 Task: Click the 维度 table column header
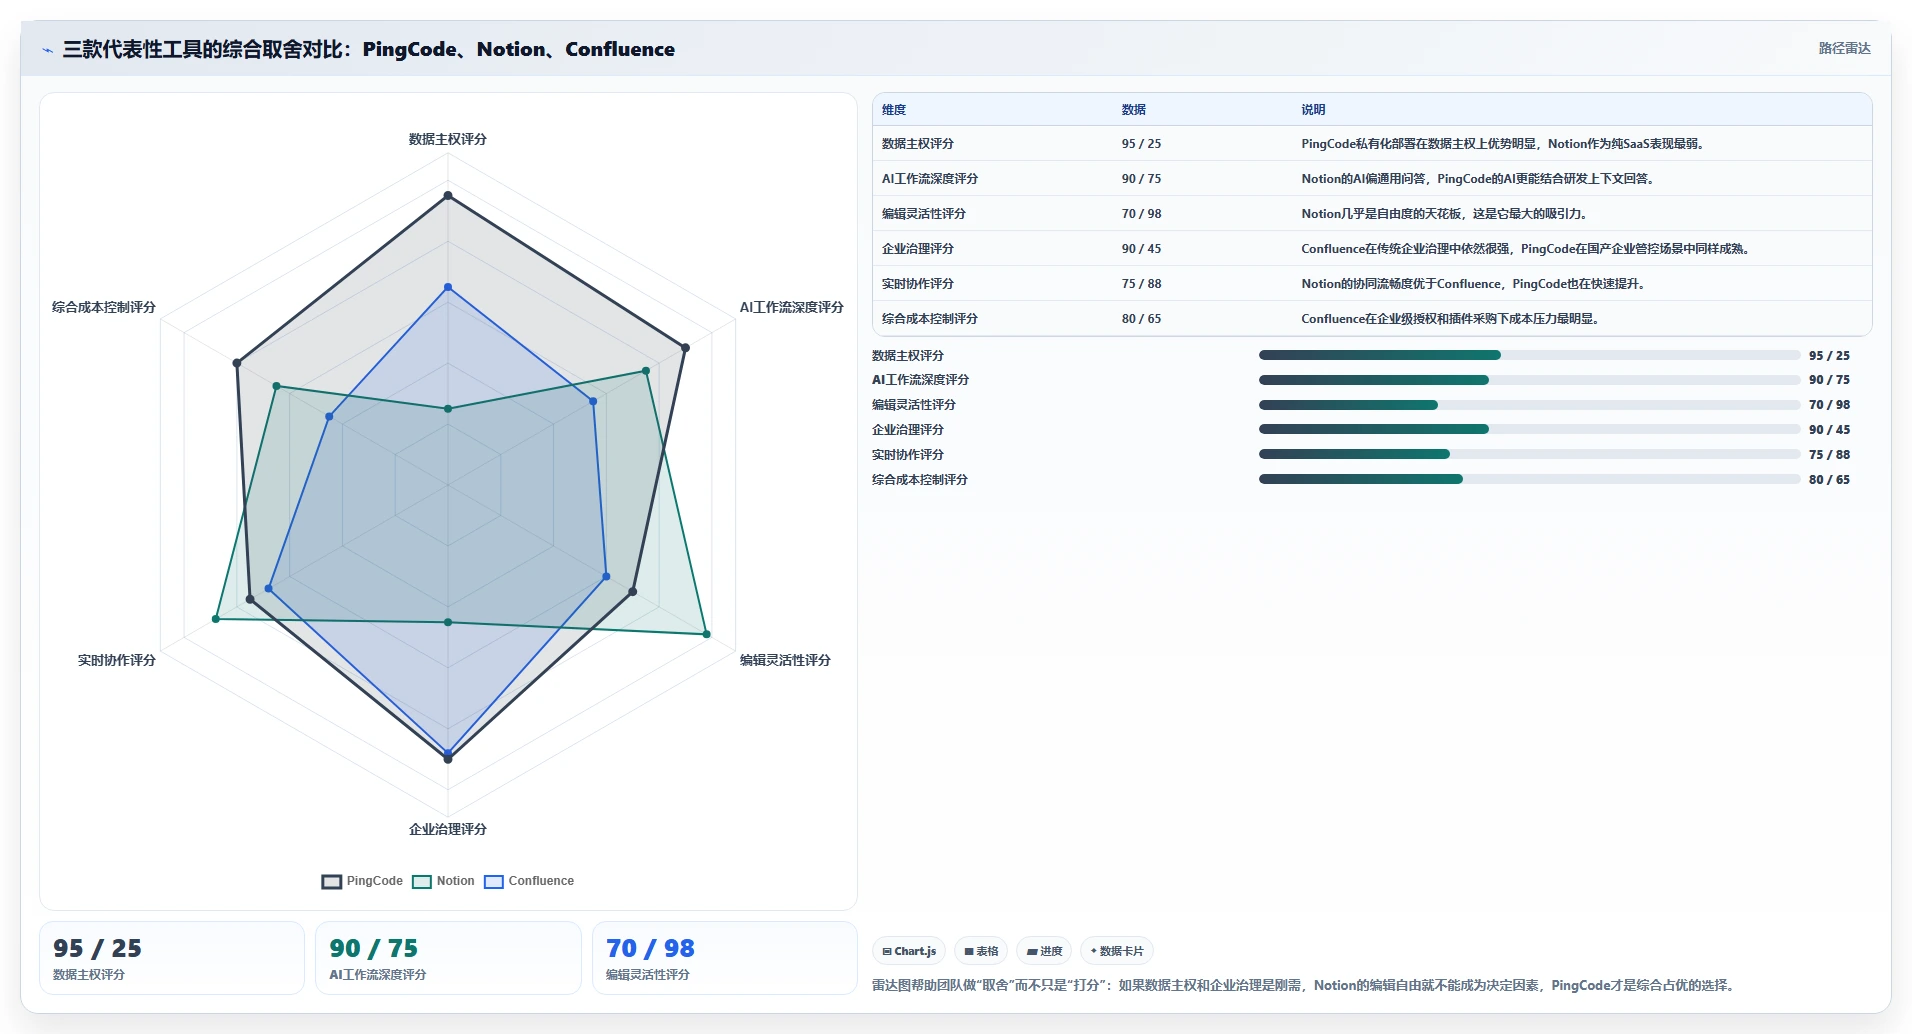[894, 110]
